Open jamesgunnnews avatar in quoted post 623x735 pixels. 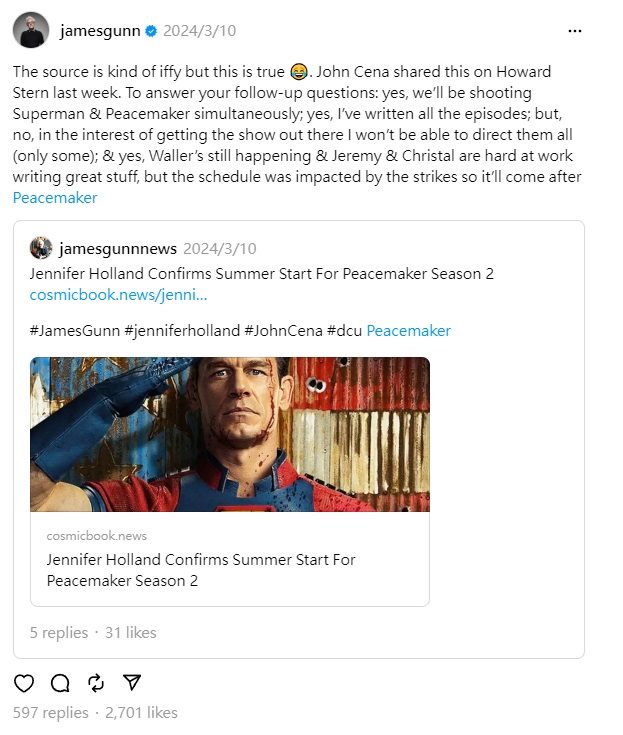[x=41, y=248]
